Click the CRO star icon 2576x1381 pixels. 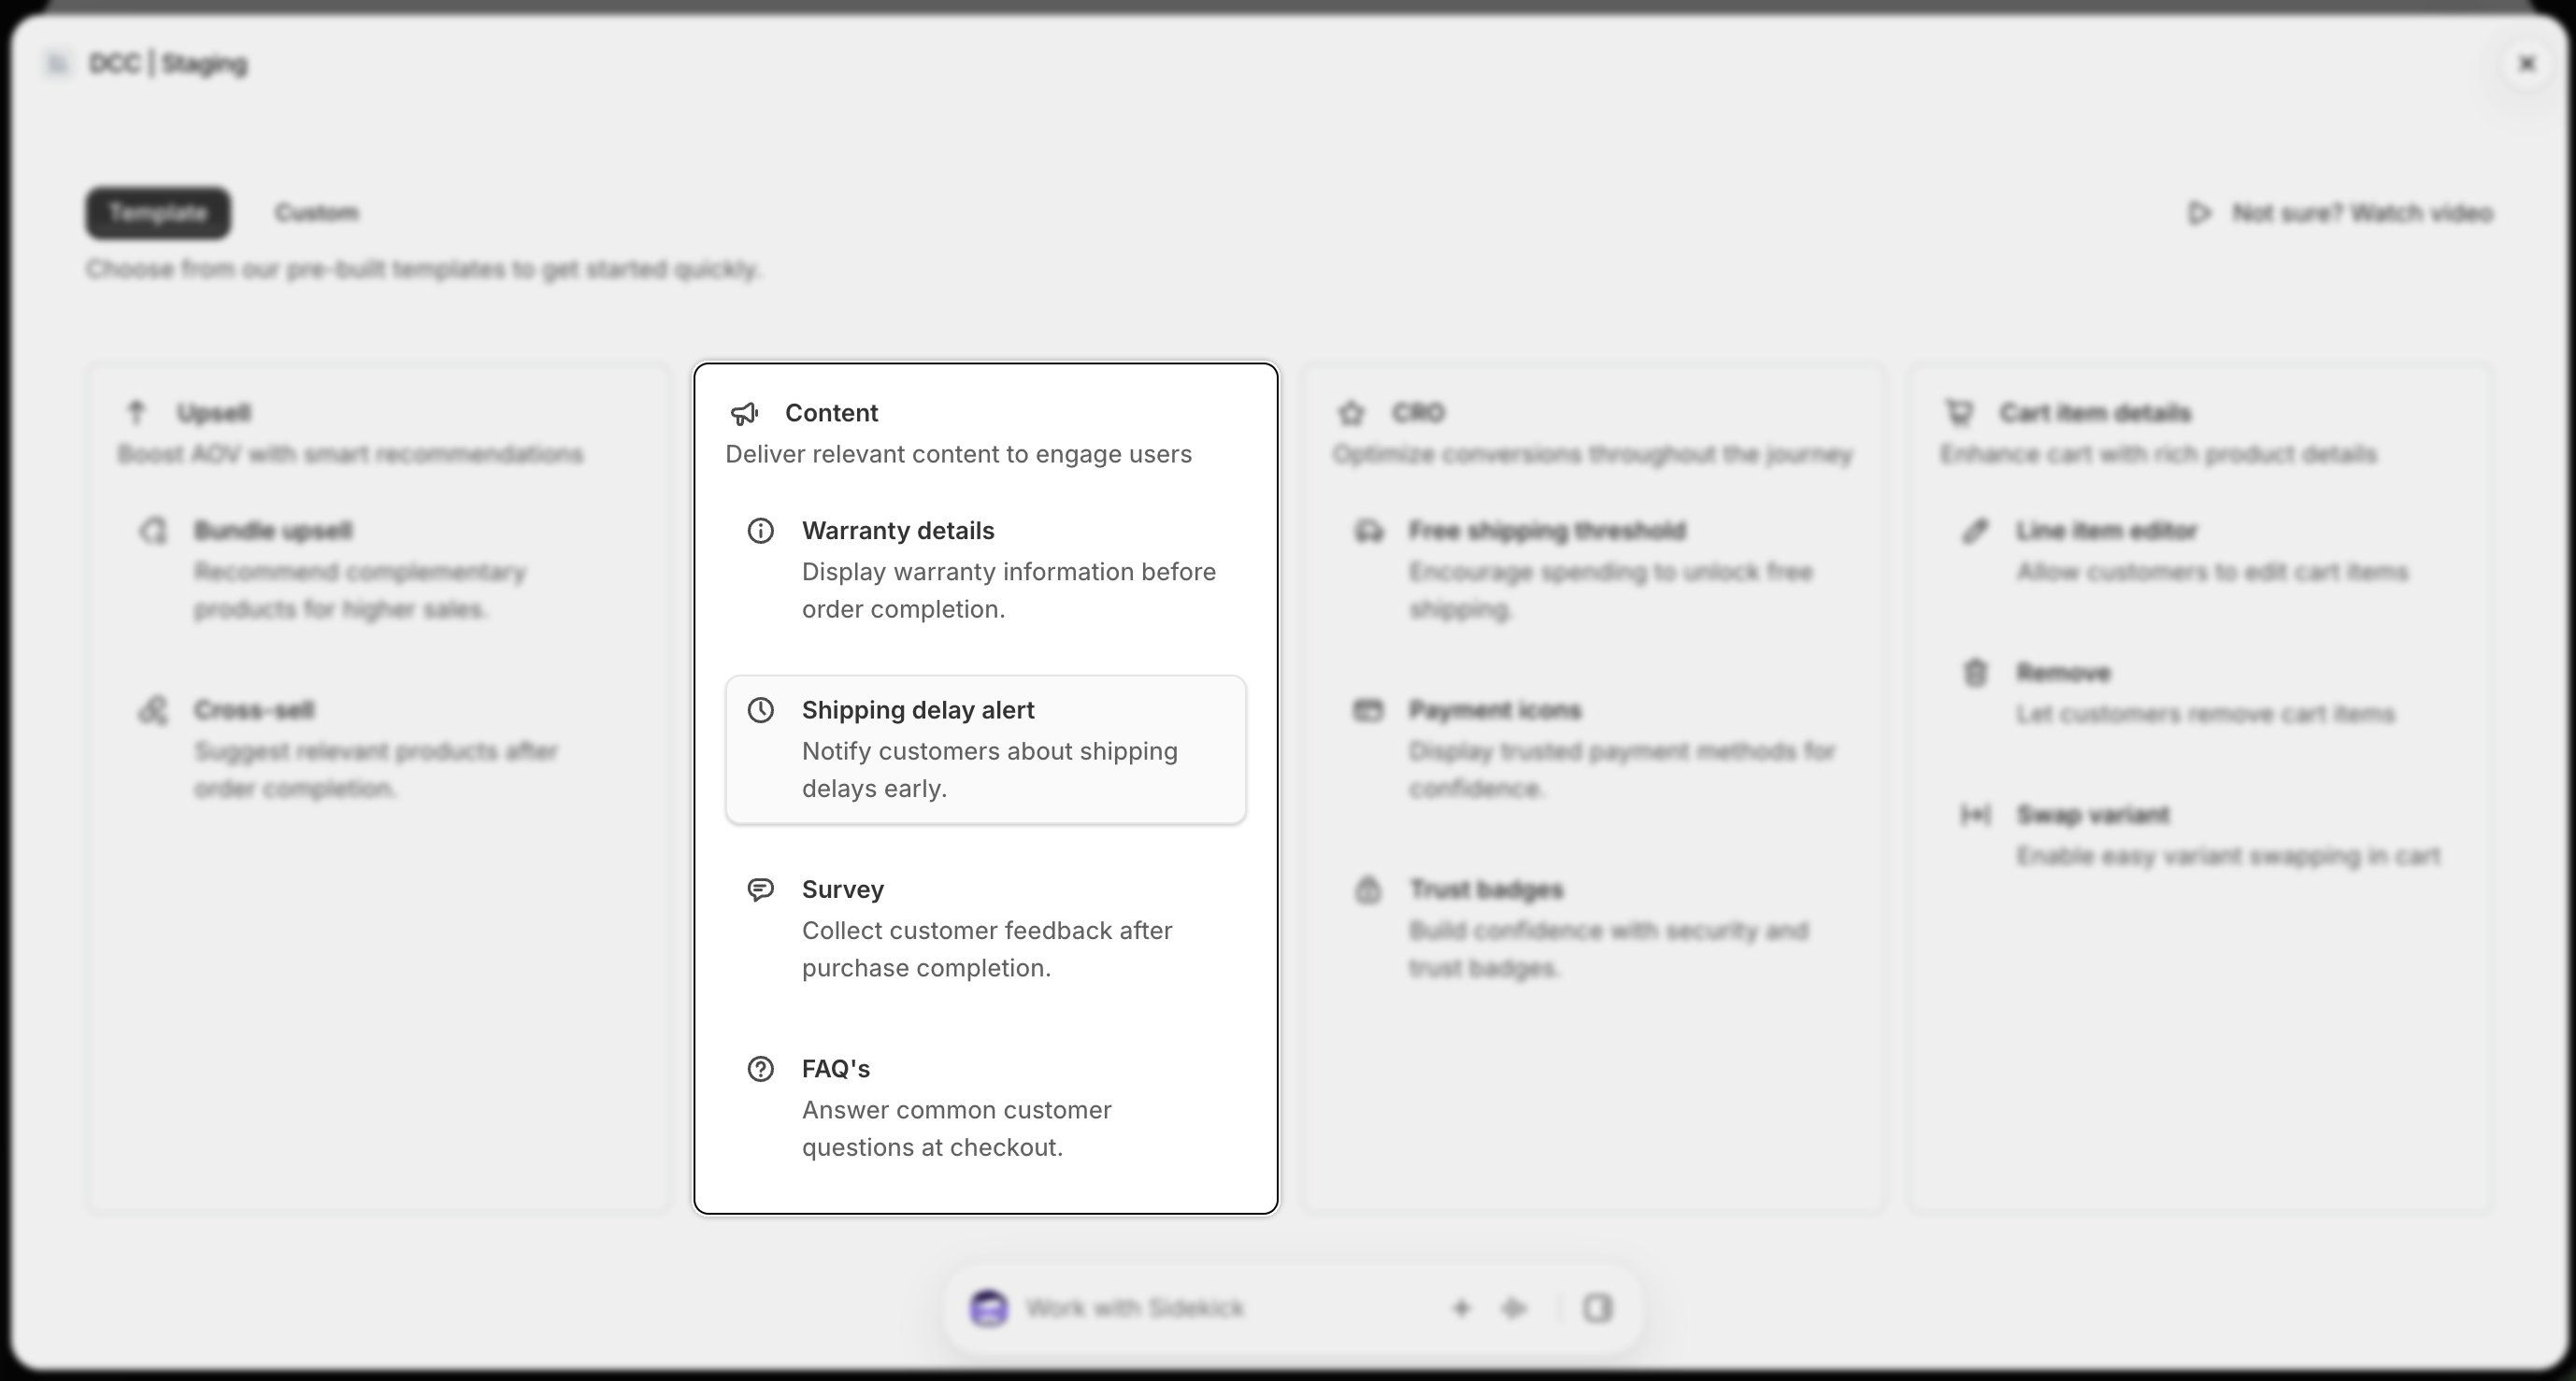tap(1351, 413)
